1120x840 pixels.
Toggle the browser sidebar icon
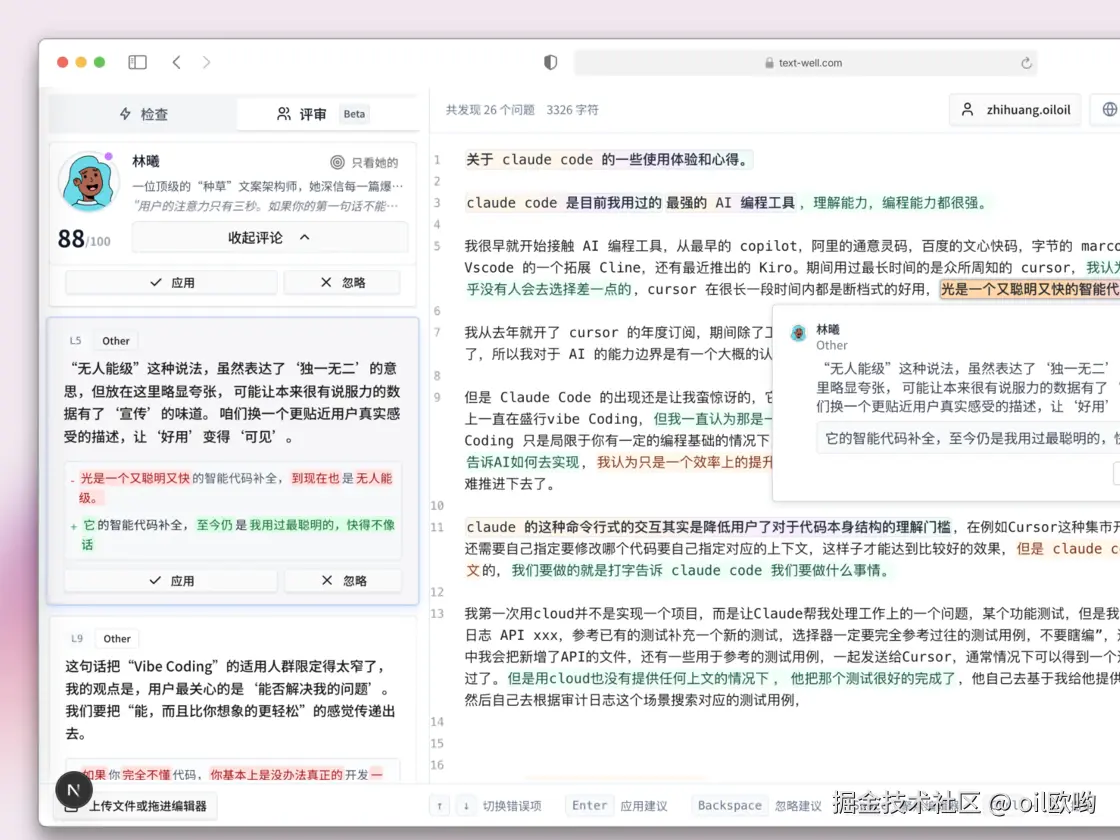[137, 62]
